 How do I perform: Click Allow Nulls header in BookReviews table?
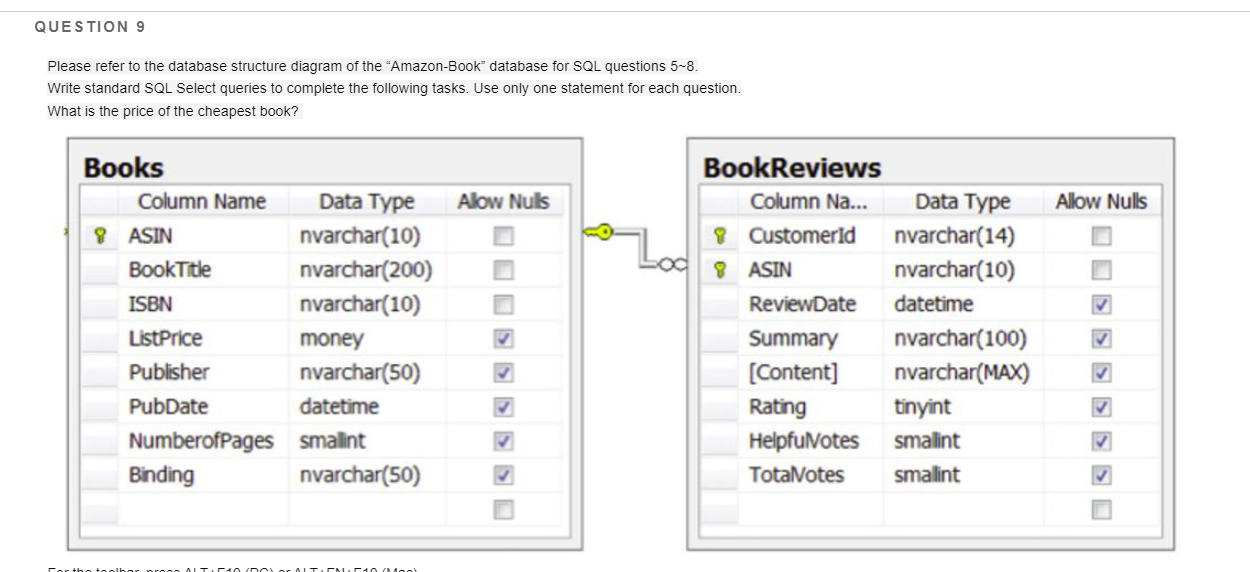1101,202
